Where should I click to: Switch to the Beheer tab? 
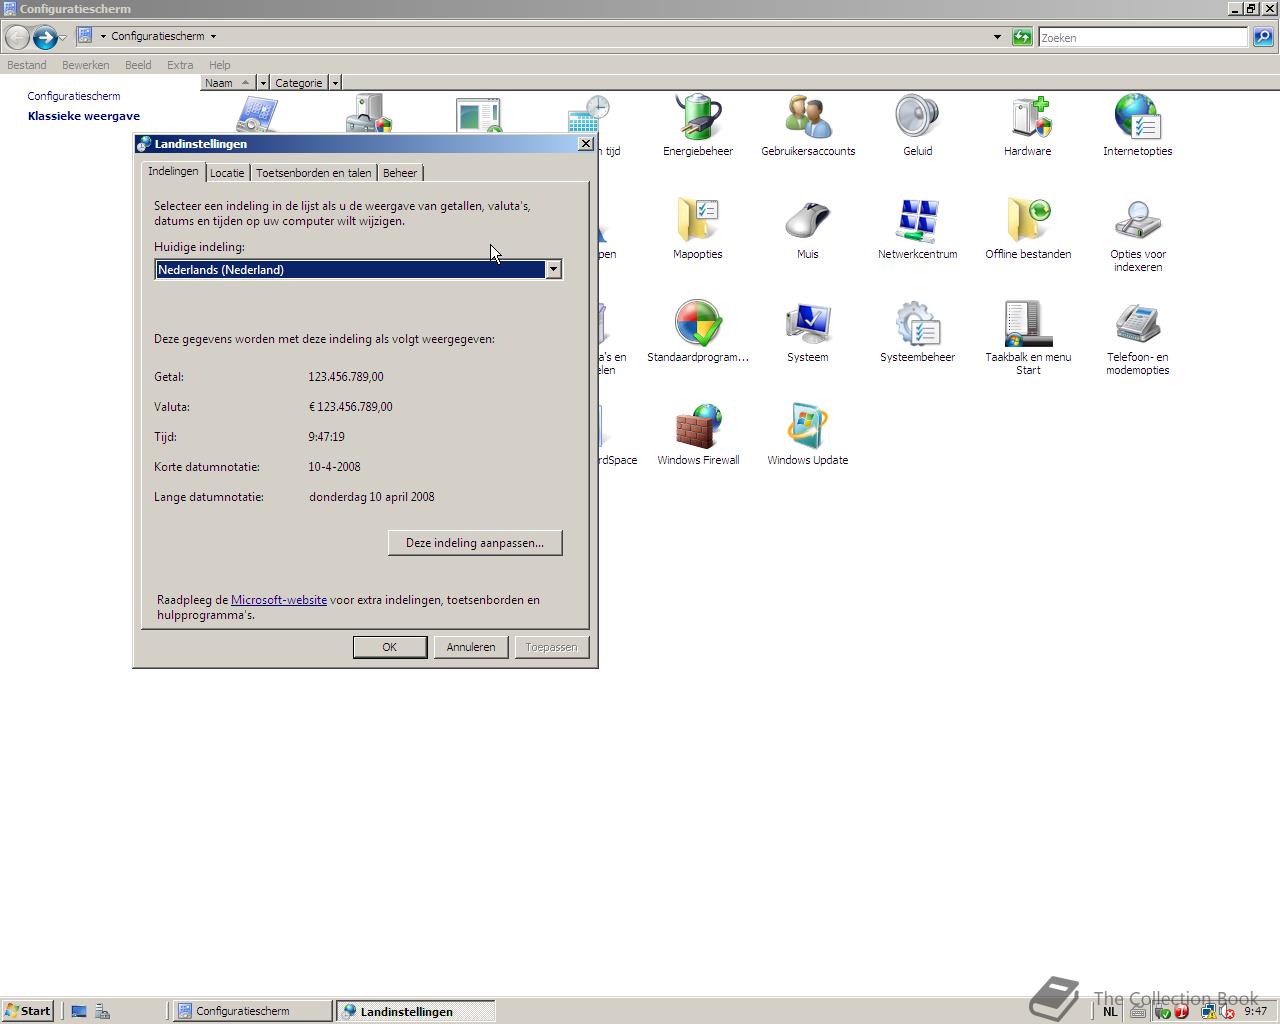pos(400,173)
